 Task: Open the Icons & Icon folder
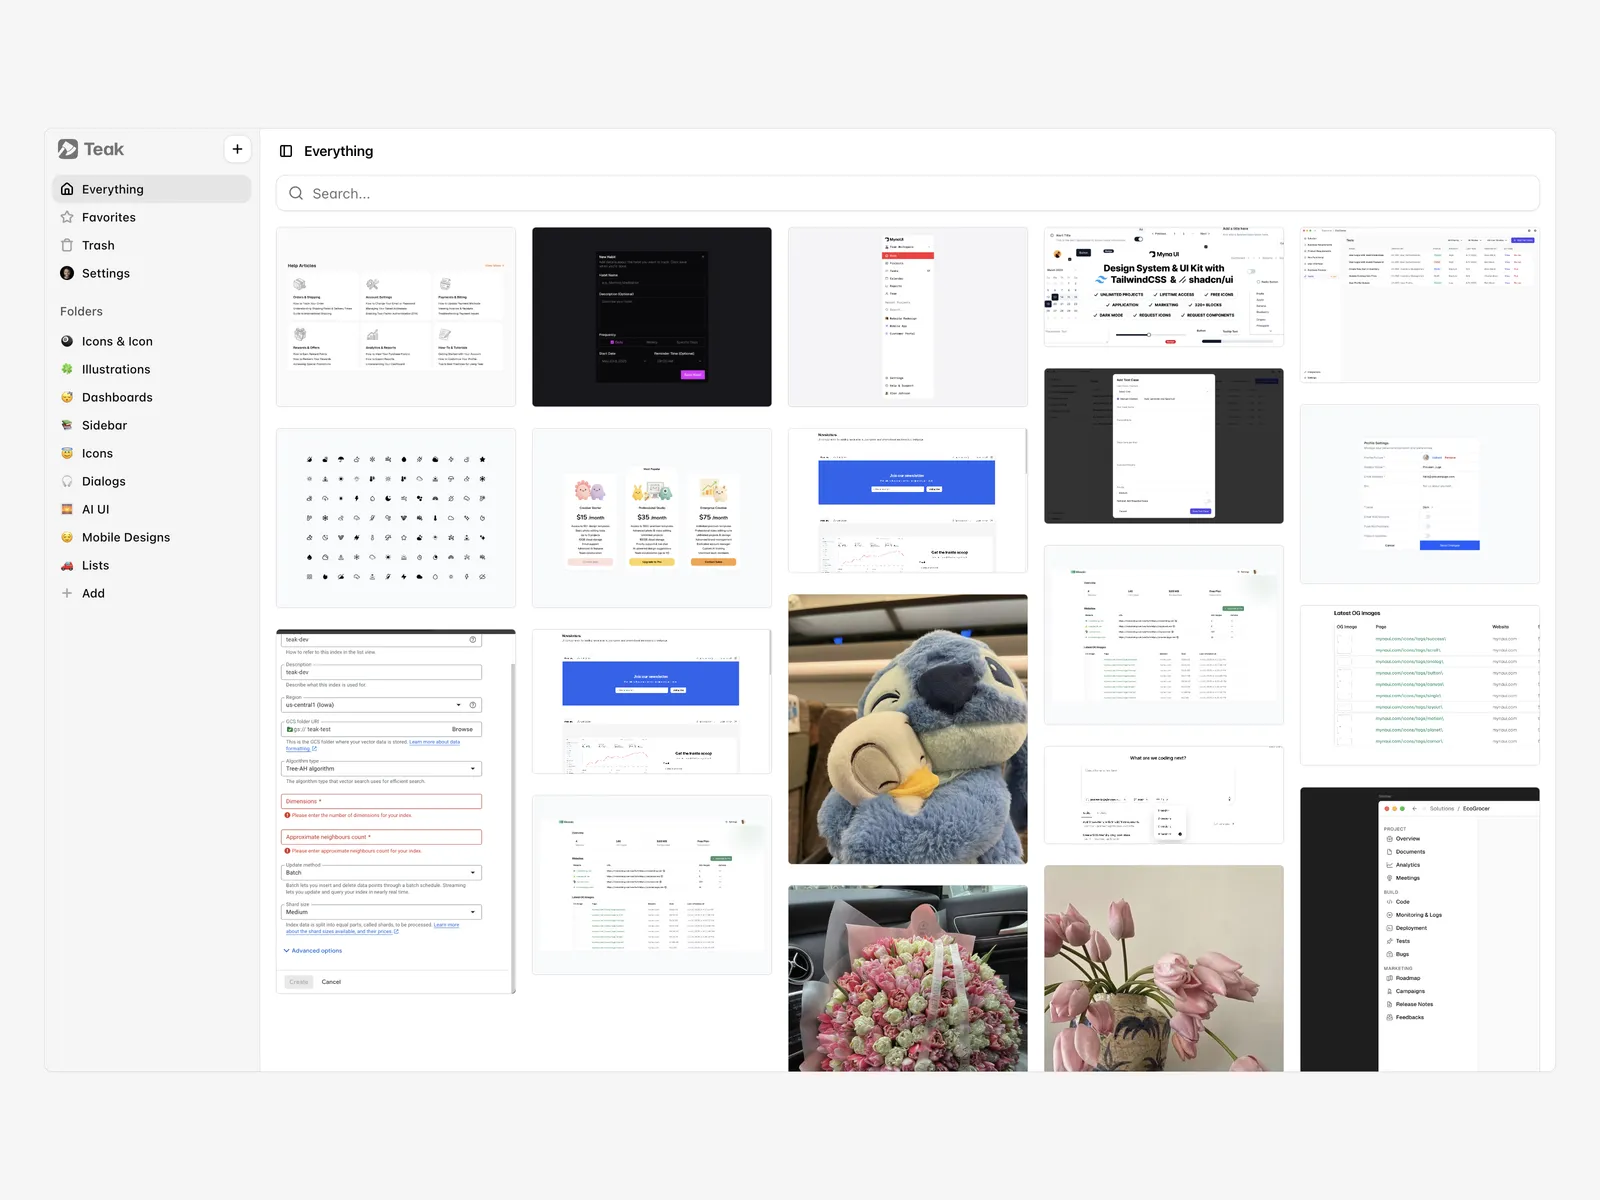point(117,341)
